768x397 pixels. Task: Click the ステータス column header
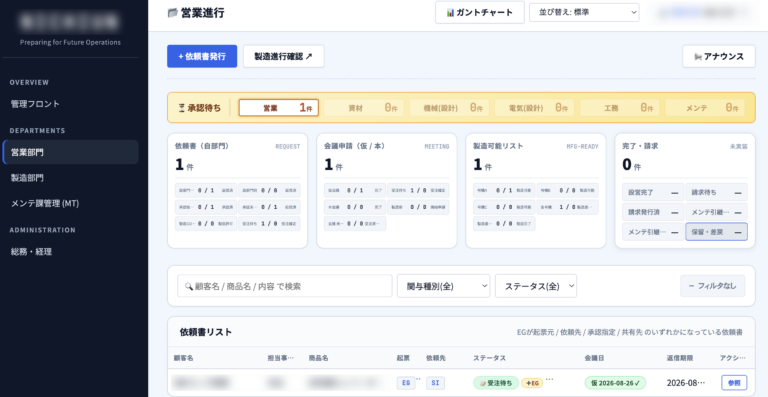pos(489,358)
